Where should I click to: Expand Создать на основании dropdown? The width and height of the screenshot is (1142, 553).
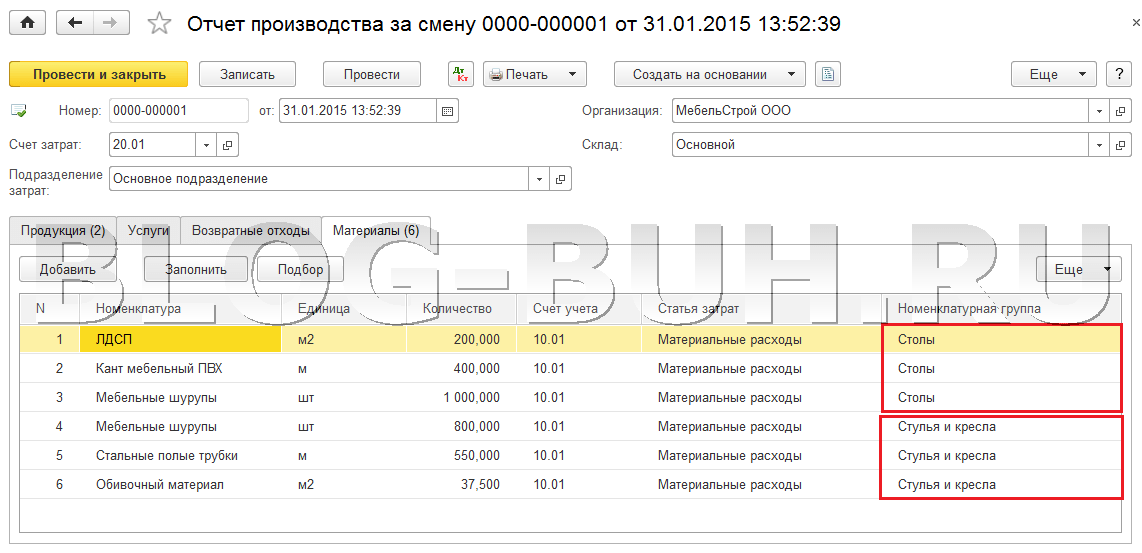coord(791,74)
